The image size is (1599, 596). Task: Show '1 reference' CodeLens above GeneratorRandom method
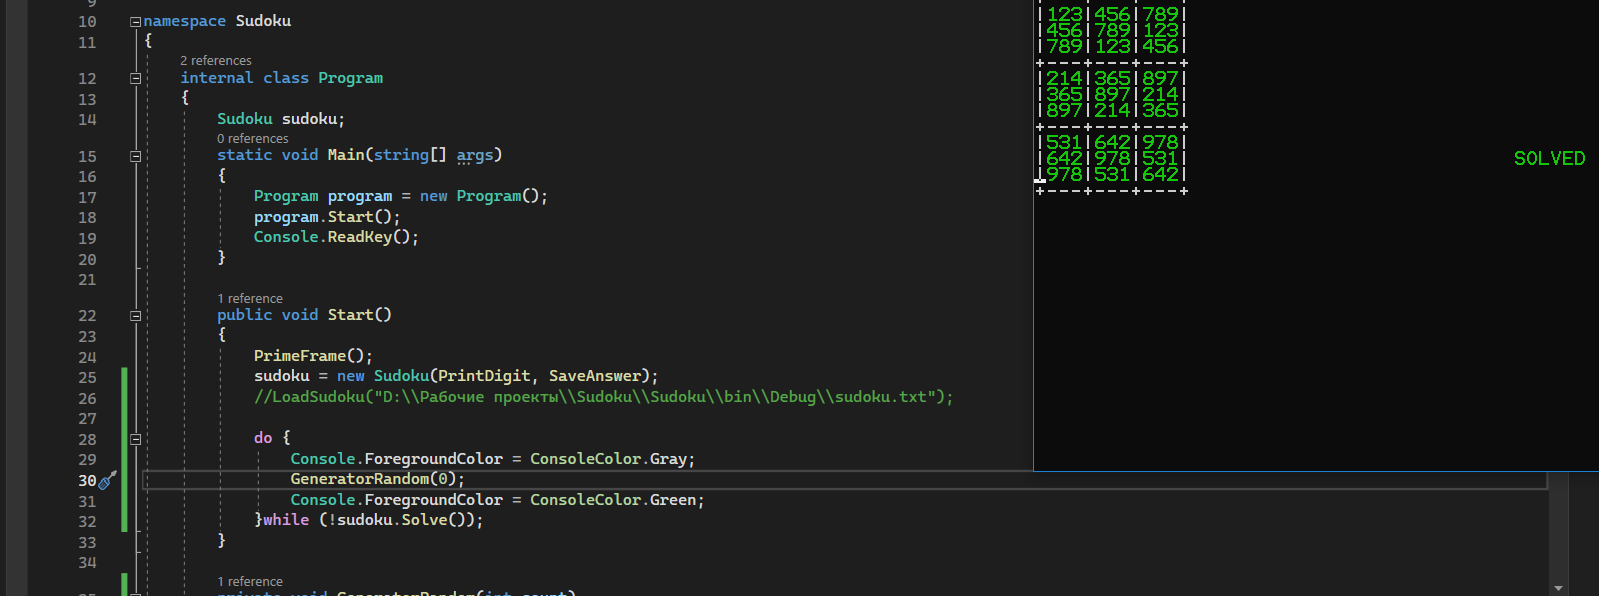(250, 582)
